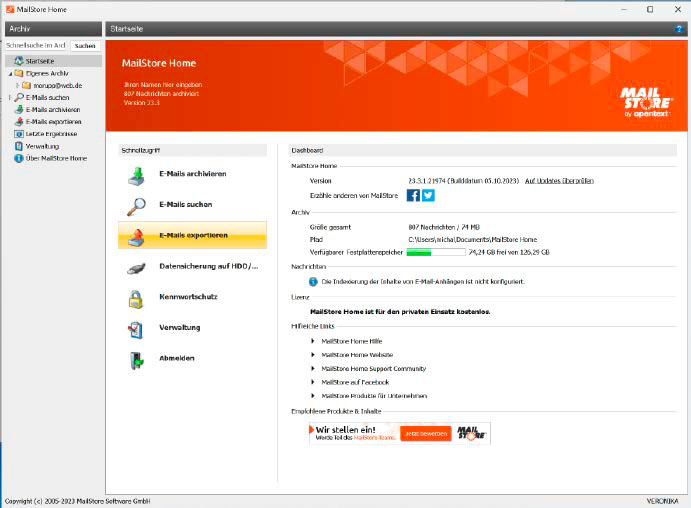Click the large Verwaltung checklist icon
Viewport: 691px width, 508px height.
136,329
